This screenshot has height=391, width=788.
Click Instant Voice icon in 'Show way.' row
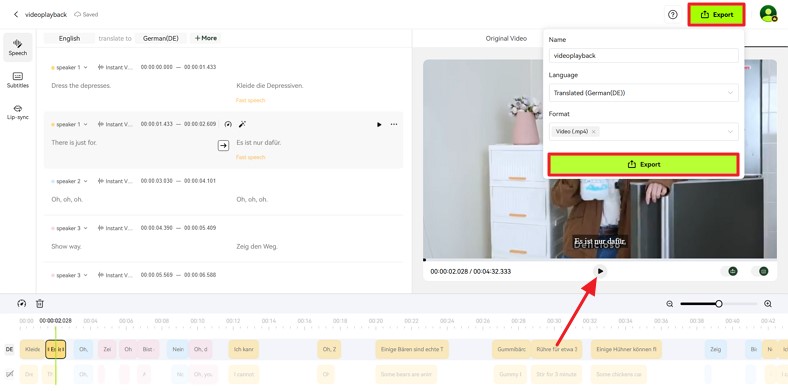(x=101, y=228)
